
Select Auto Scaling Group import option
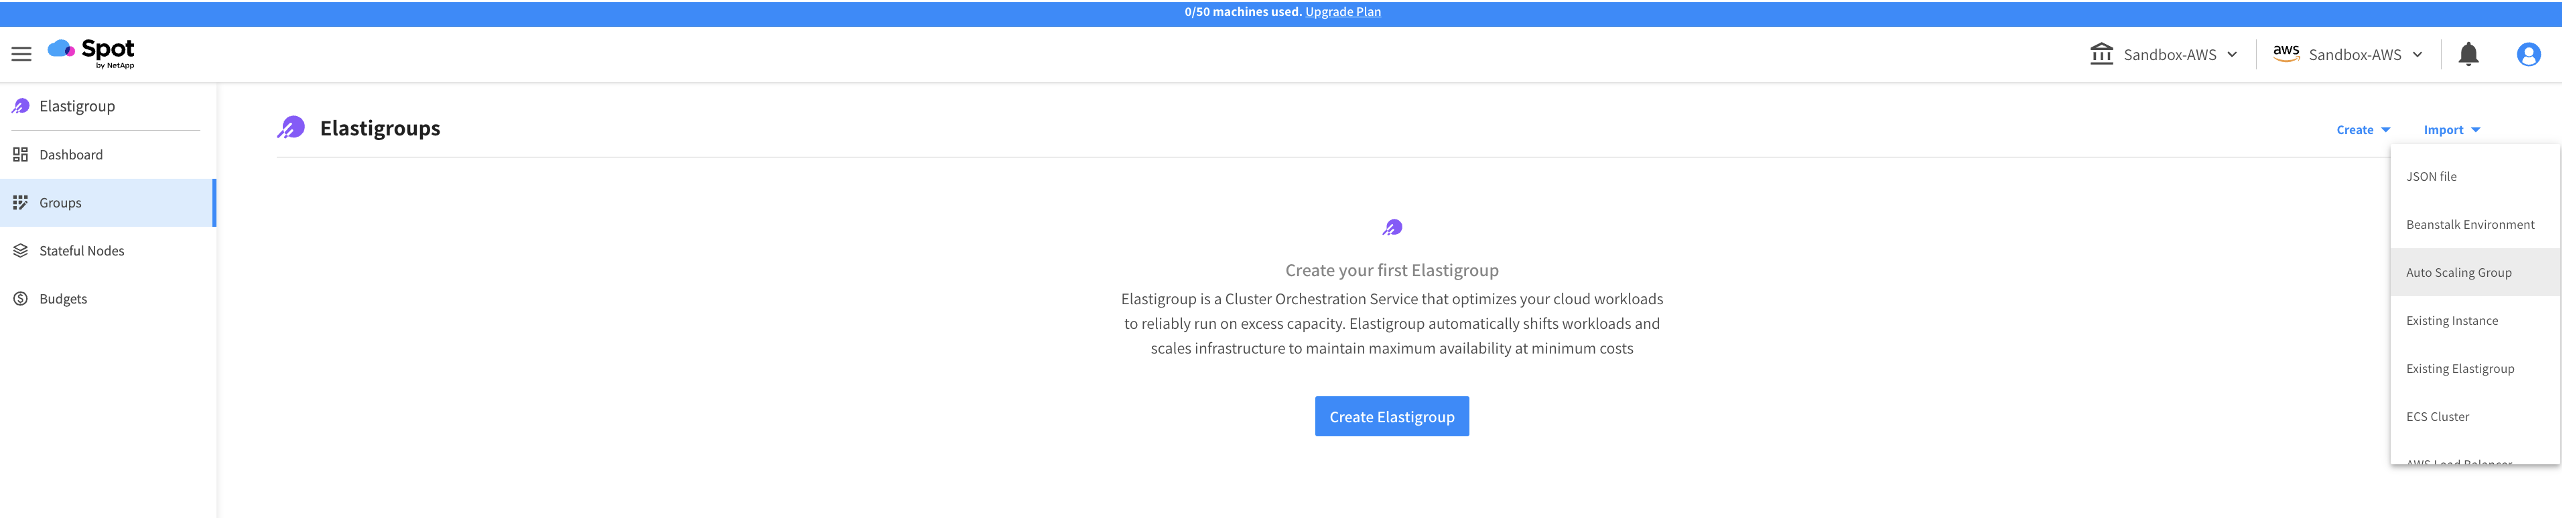click(x=2458, y=273)
